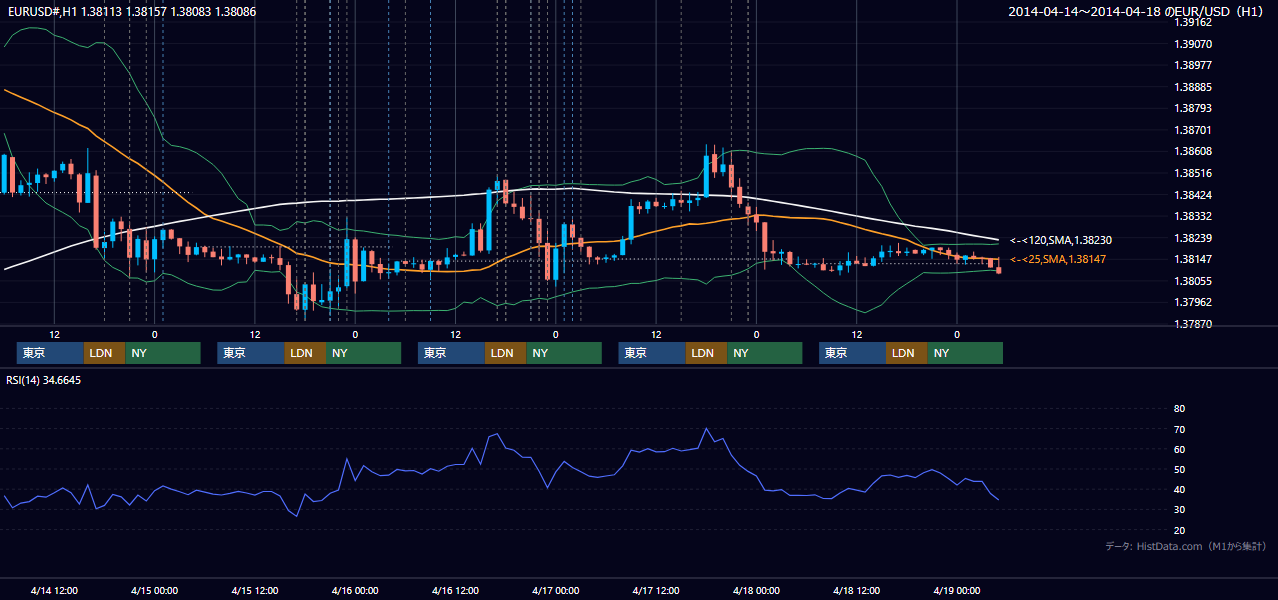The image size is (1278, 600).
Task: Click the 4/14 12:00 date label
Action: (54, 590)
